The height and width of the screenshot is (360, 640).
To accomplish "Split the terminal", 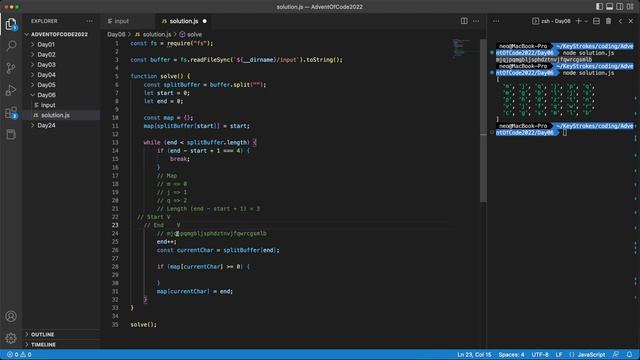I will point(596,21).
